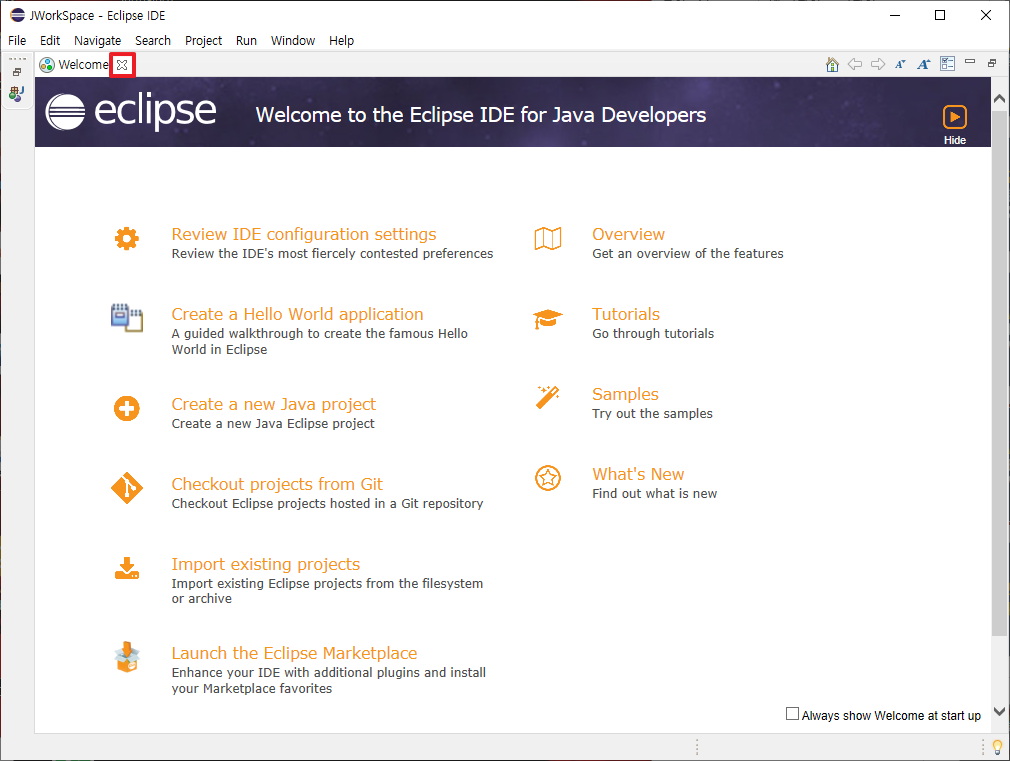Viewport: 1010px width, 761px height.
Task: Open the What's New link
Action: pyautogui.click(x=638, y=474)
